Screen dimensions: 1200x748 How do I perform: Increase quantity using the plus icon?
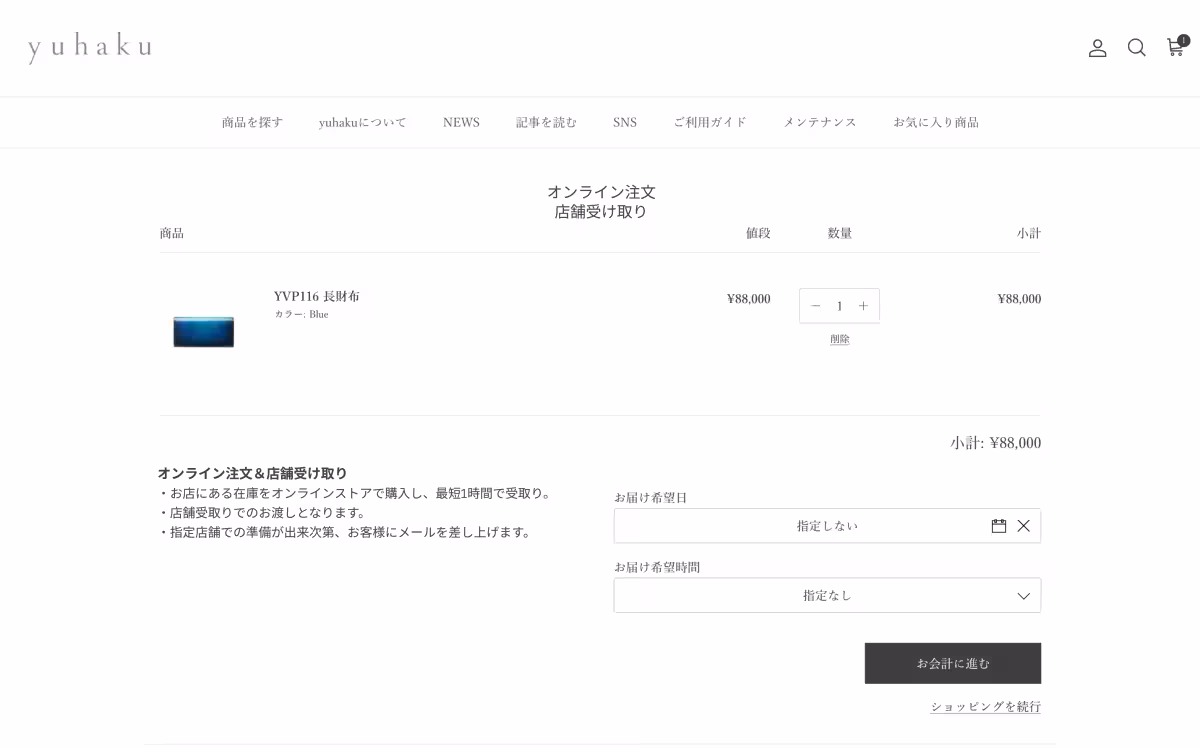(865, 305)
